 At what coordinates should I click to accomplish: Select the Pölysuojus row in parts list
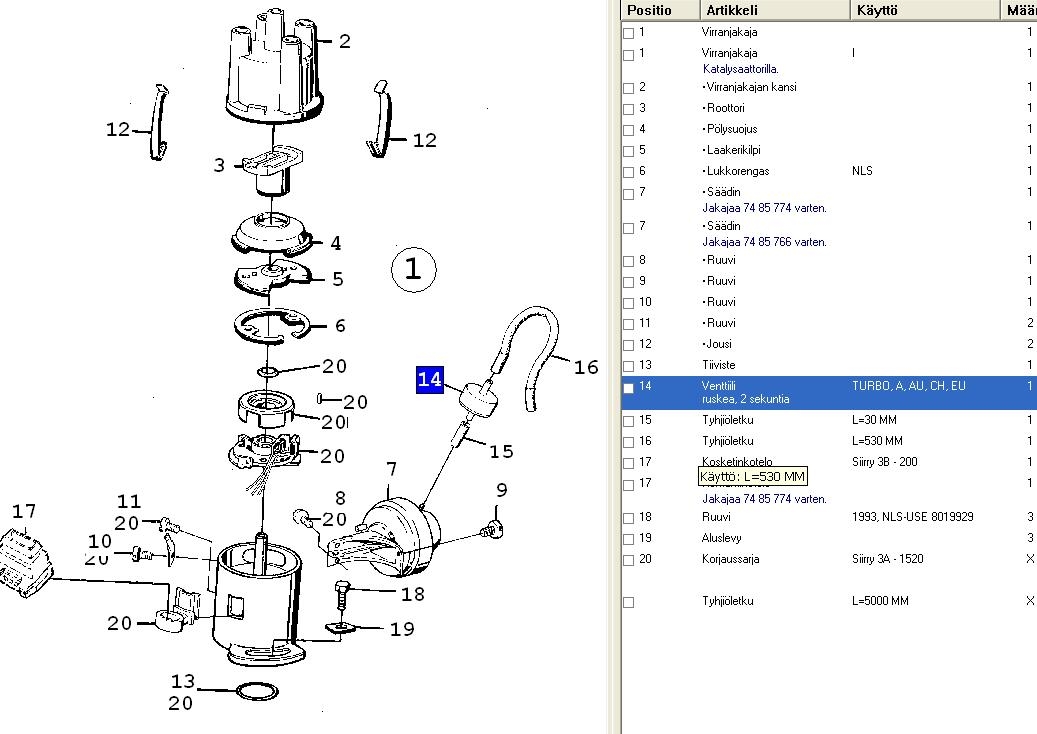pyautogui.click(x=730, y=129)
